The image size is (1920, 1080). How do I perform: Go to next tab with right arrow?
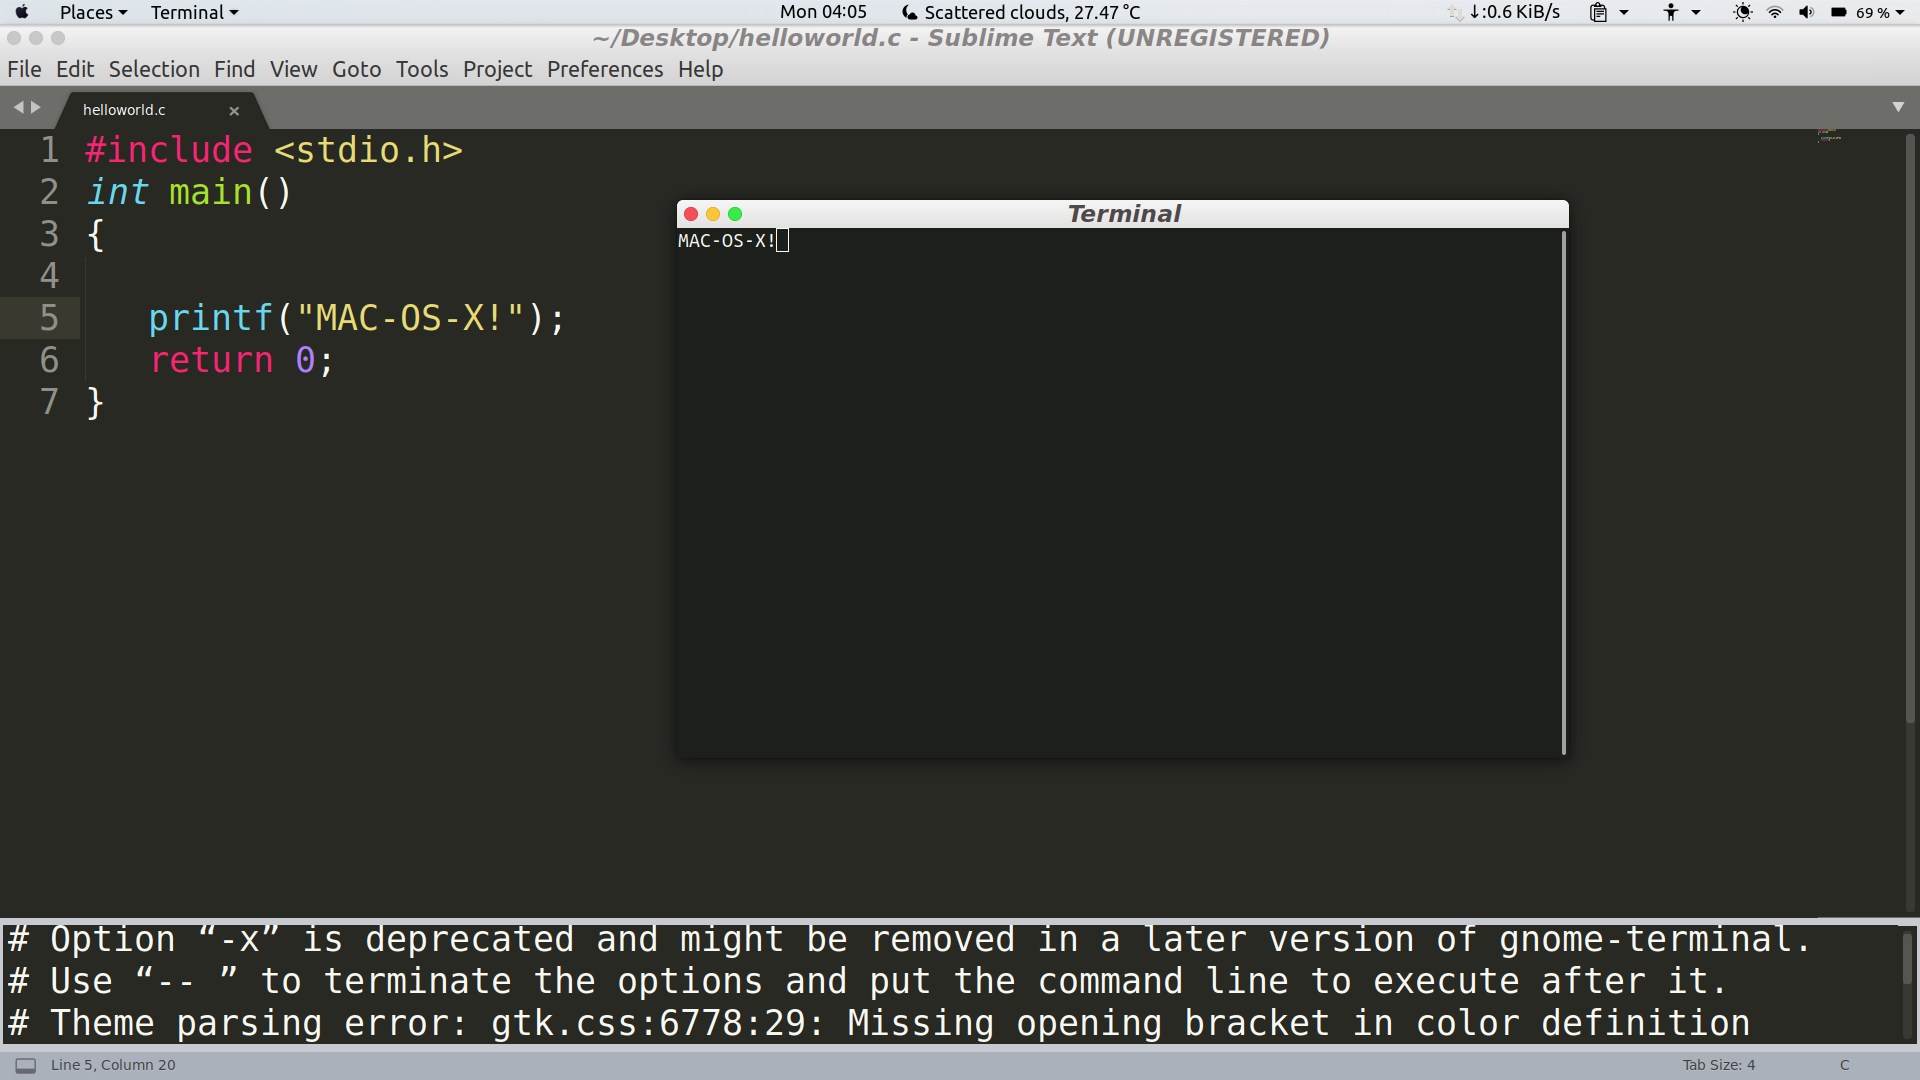point(36,107)
